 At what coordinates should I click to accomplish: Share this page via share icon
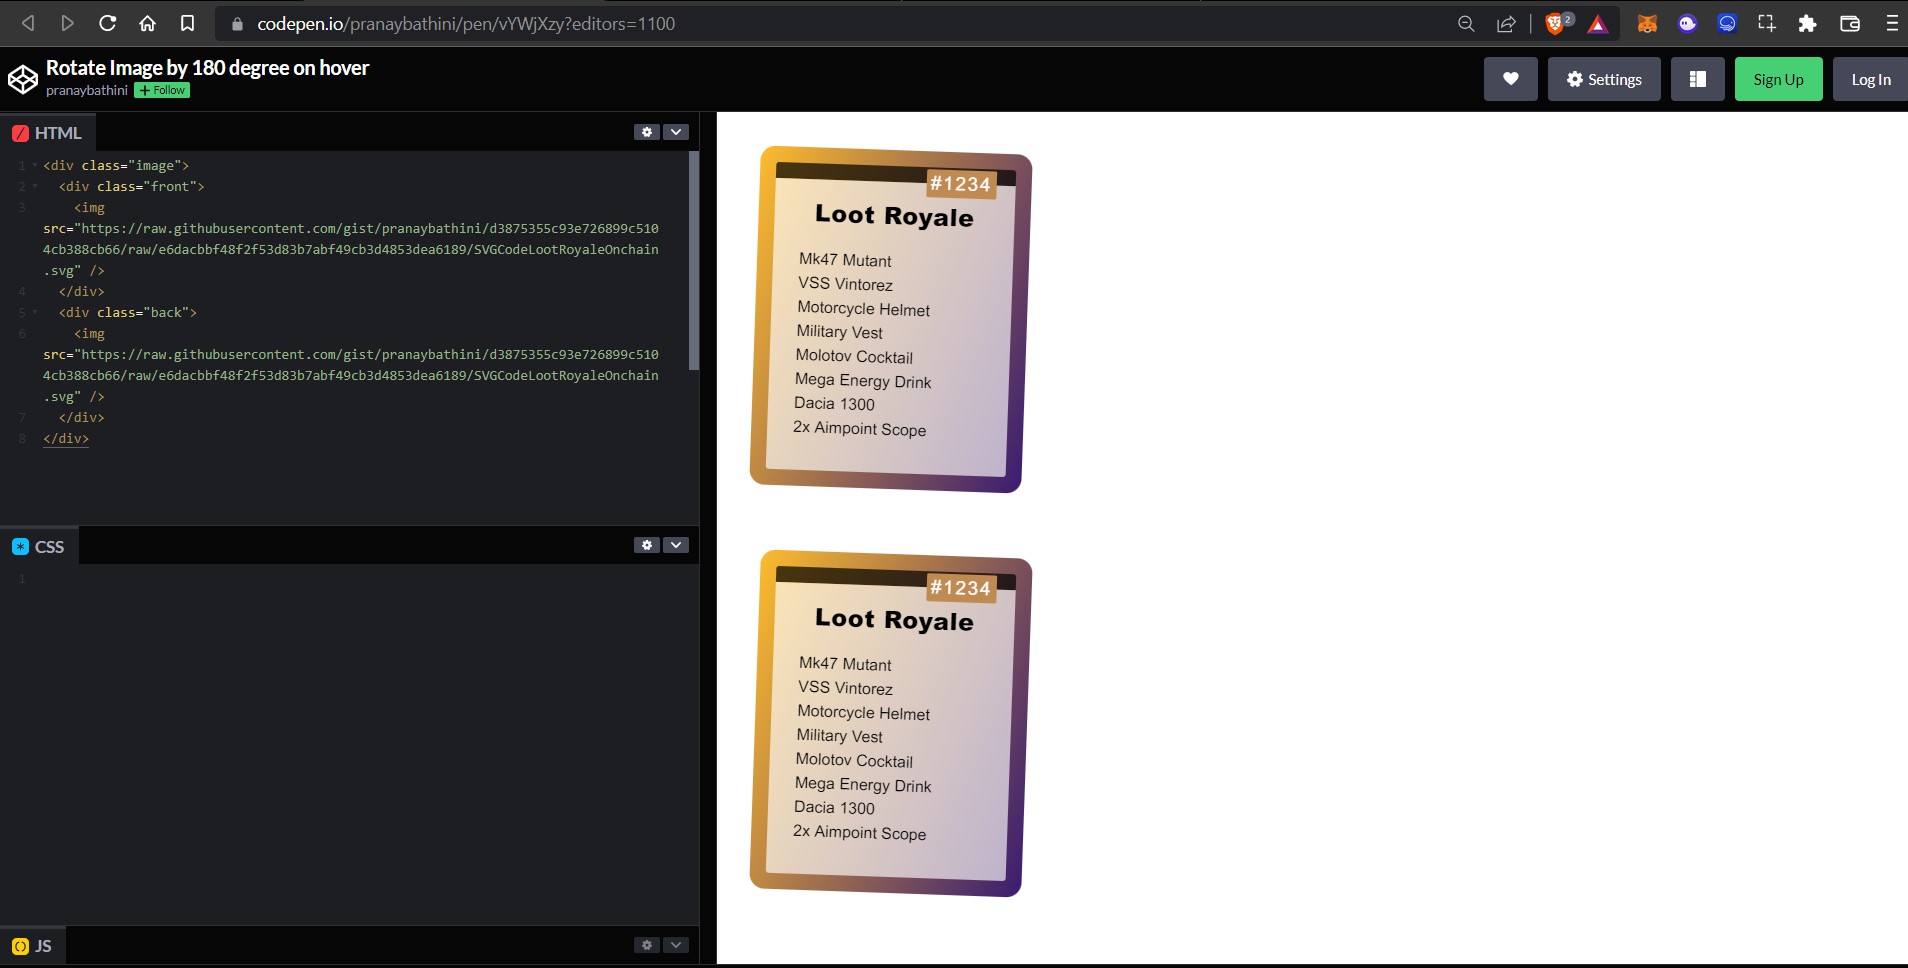pos(1506,23)
